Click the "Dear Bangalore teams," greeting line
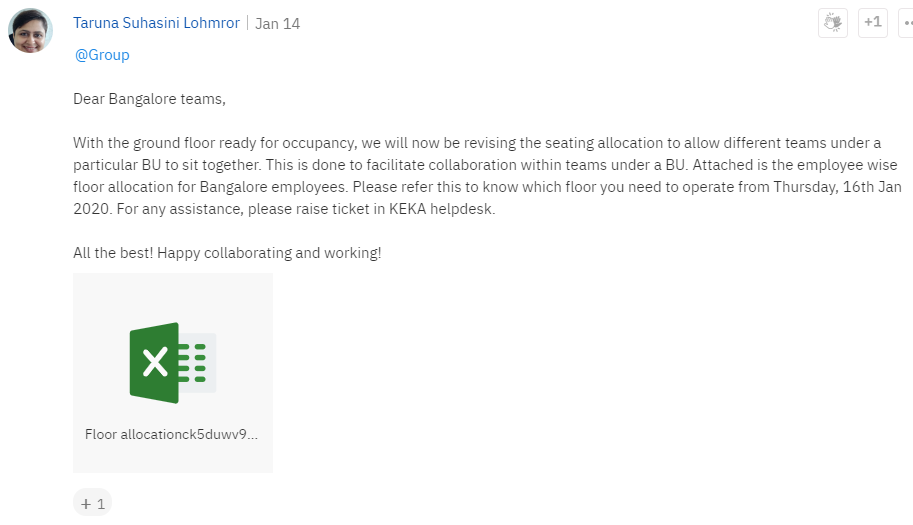This screenshot has height=525, width=913. coord(149,99)
